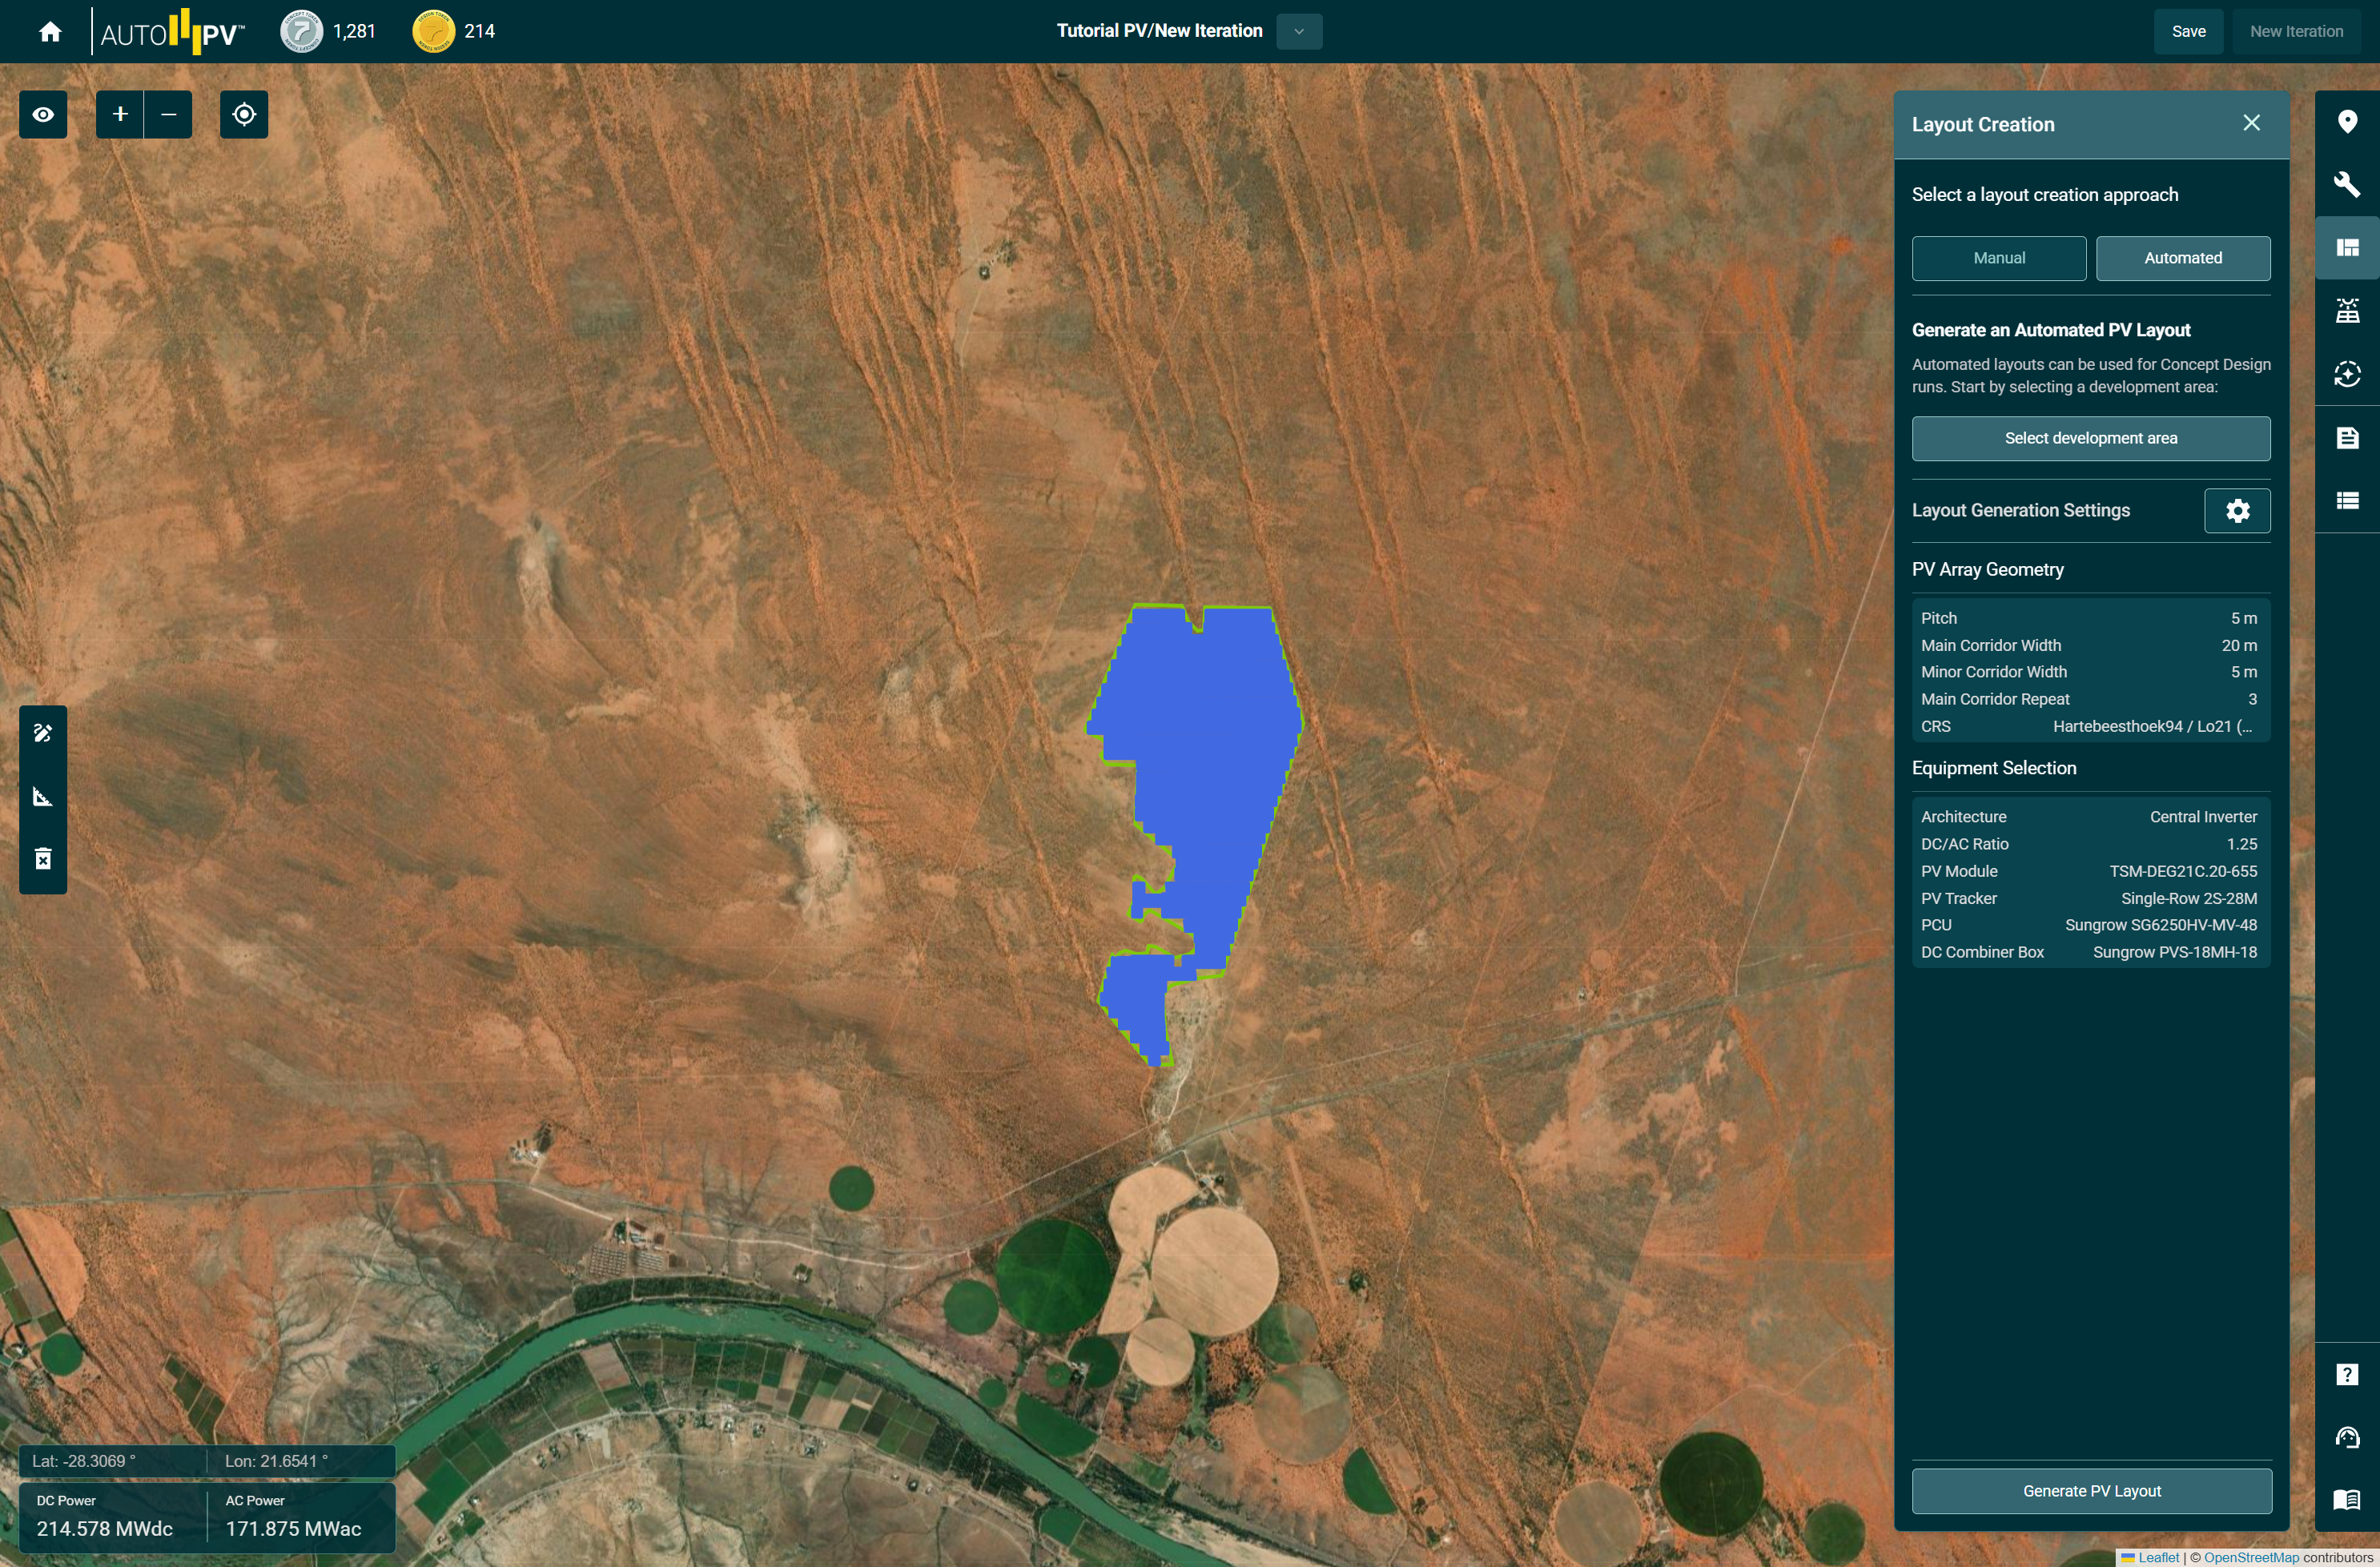Open the layout creation sidebar icon
2380x1567 pixels.
pyautogui.click(x=2346, y=248)
